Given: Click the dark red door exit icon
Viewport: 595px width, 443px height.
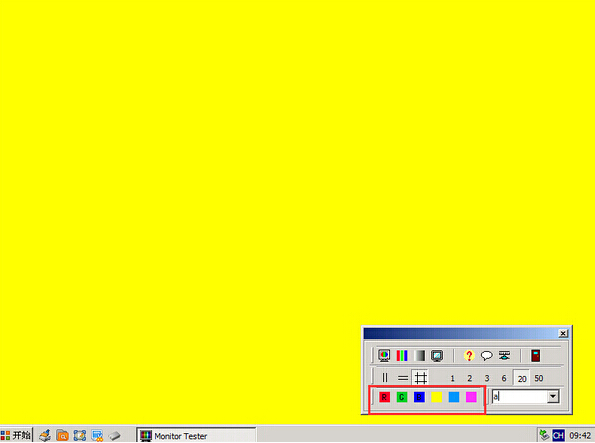Looking at the screenshot, I should 535,356.
